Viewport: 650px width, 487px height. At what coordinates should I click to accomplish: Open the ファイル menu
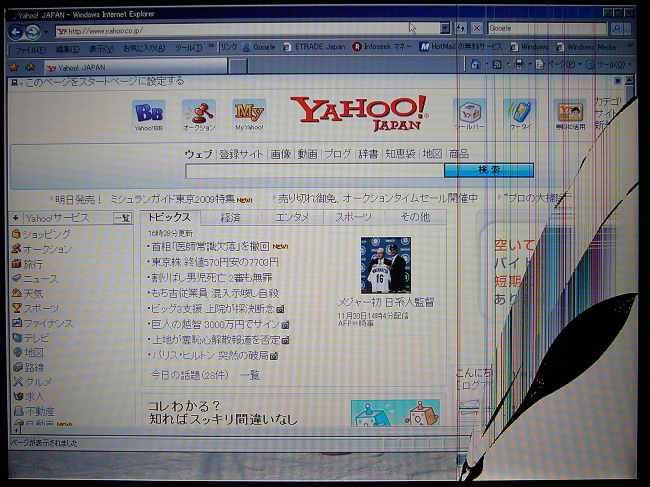click(29, 50)
